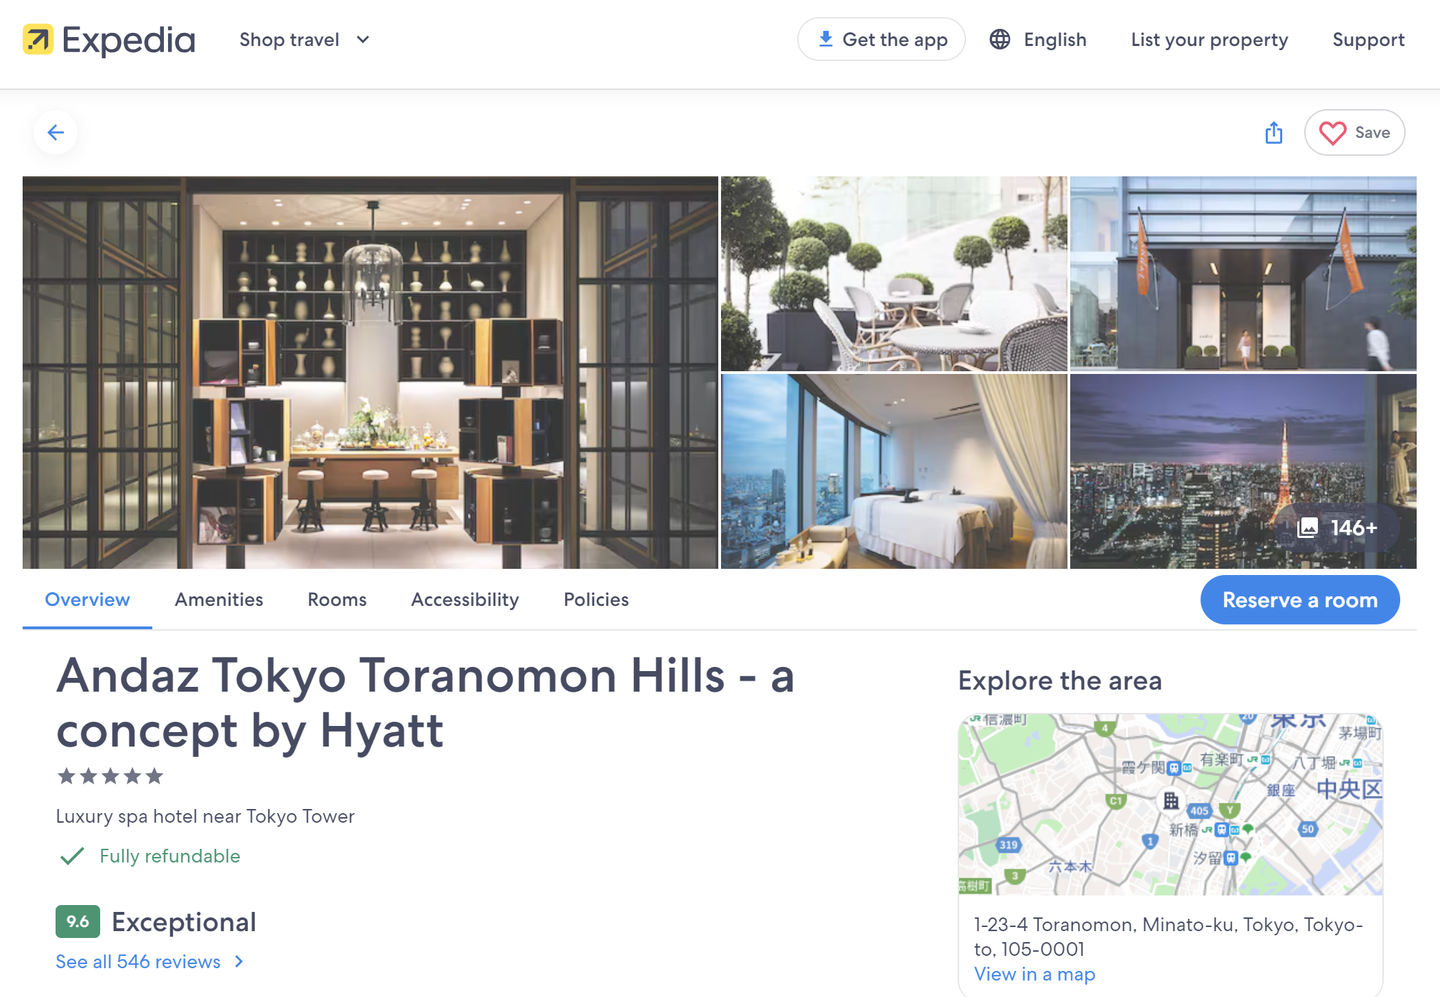Click View in a map link
1440x997 pixels.
click(x=1035, y=974)
